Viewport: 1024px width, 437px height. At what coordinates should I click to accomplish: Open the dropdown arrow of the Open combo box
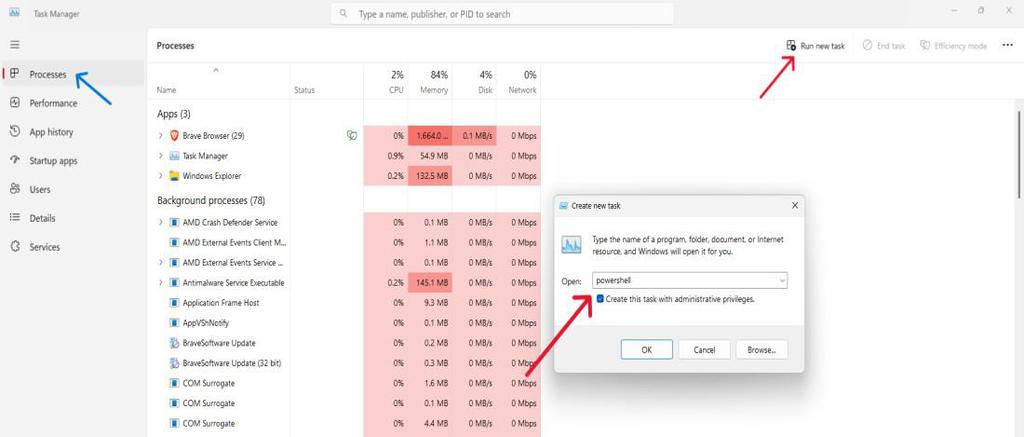tap(782, 281)
